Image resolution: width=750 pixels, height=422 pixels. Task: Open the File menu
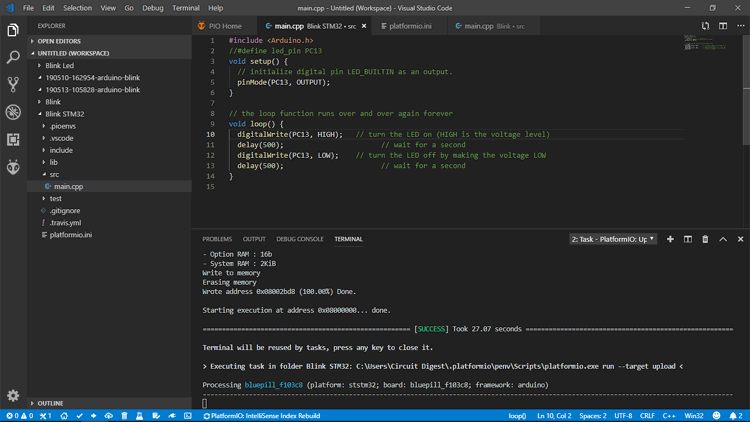click(28, 8)
